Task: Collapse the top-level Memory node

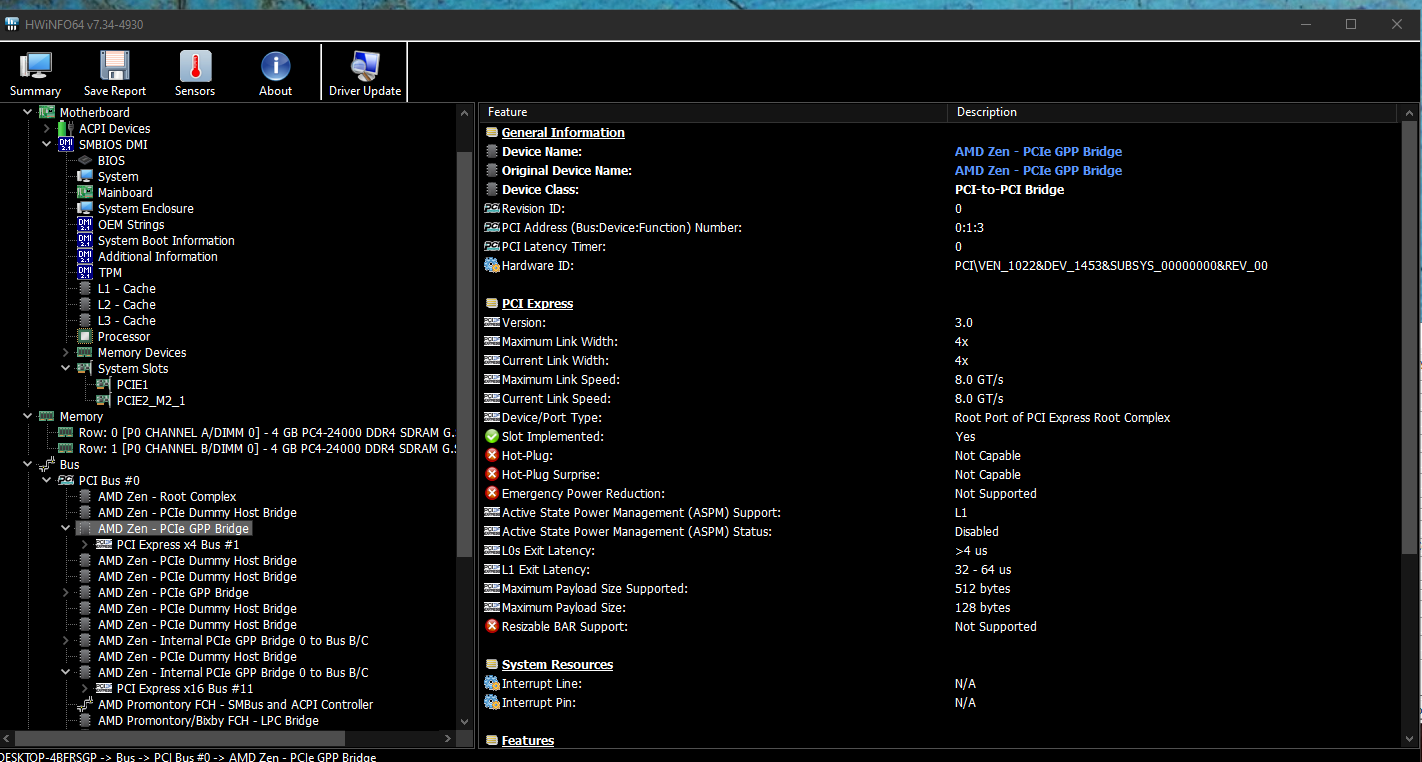Action: click(28, 416)
